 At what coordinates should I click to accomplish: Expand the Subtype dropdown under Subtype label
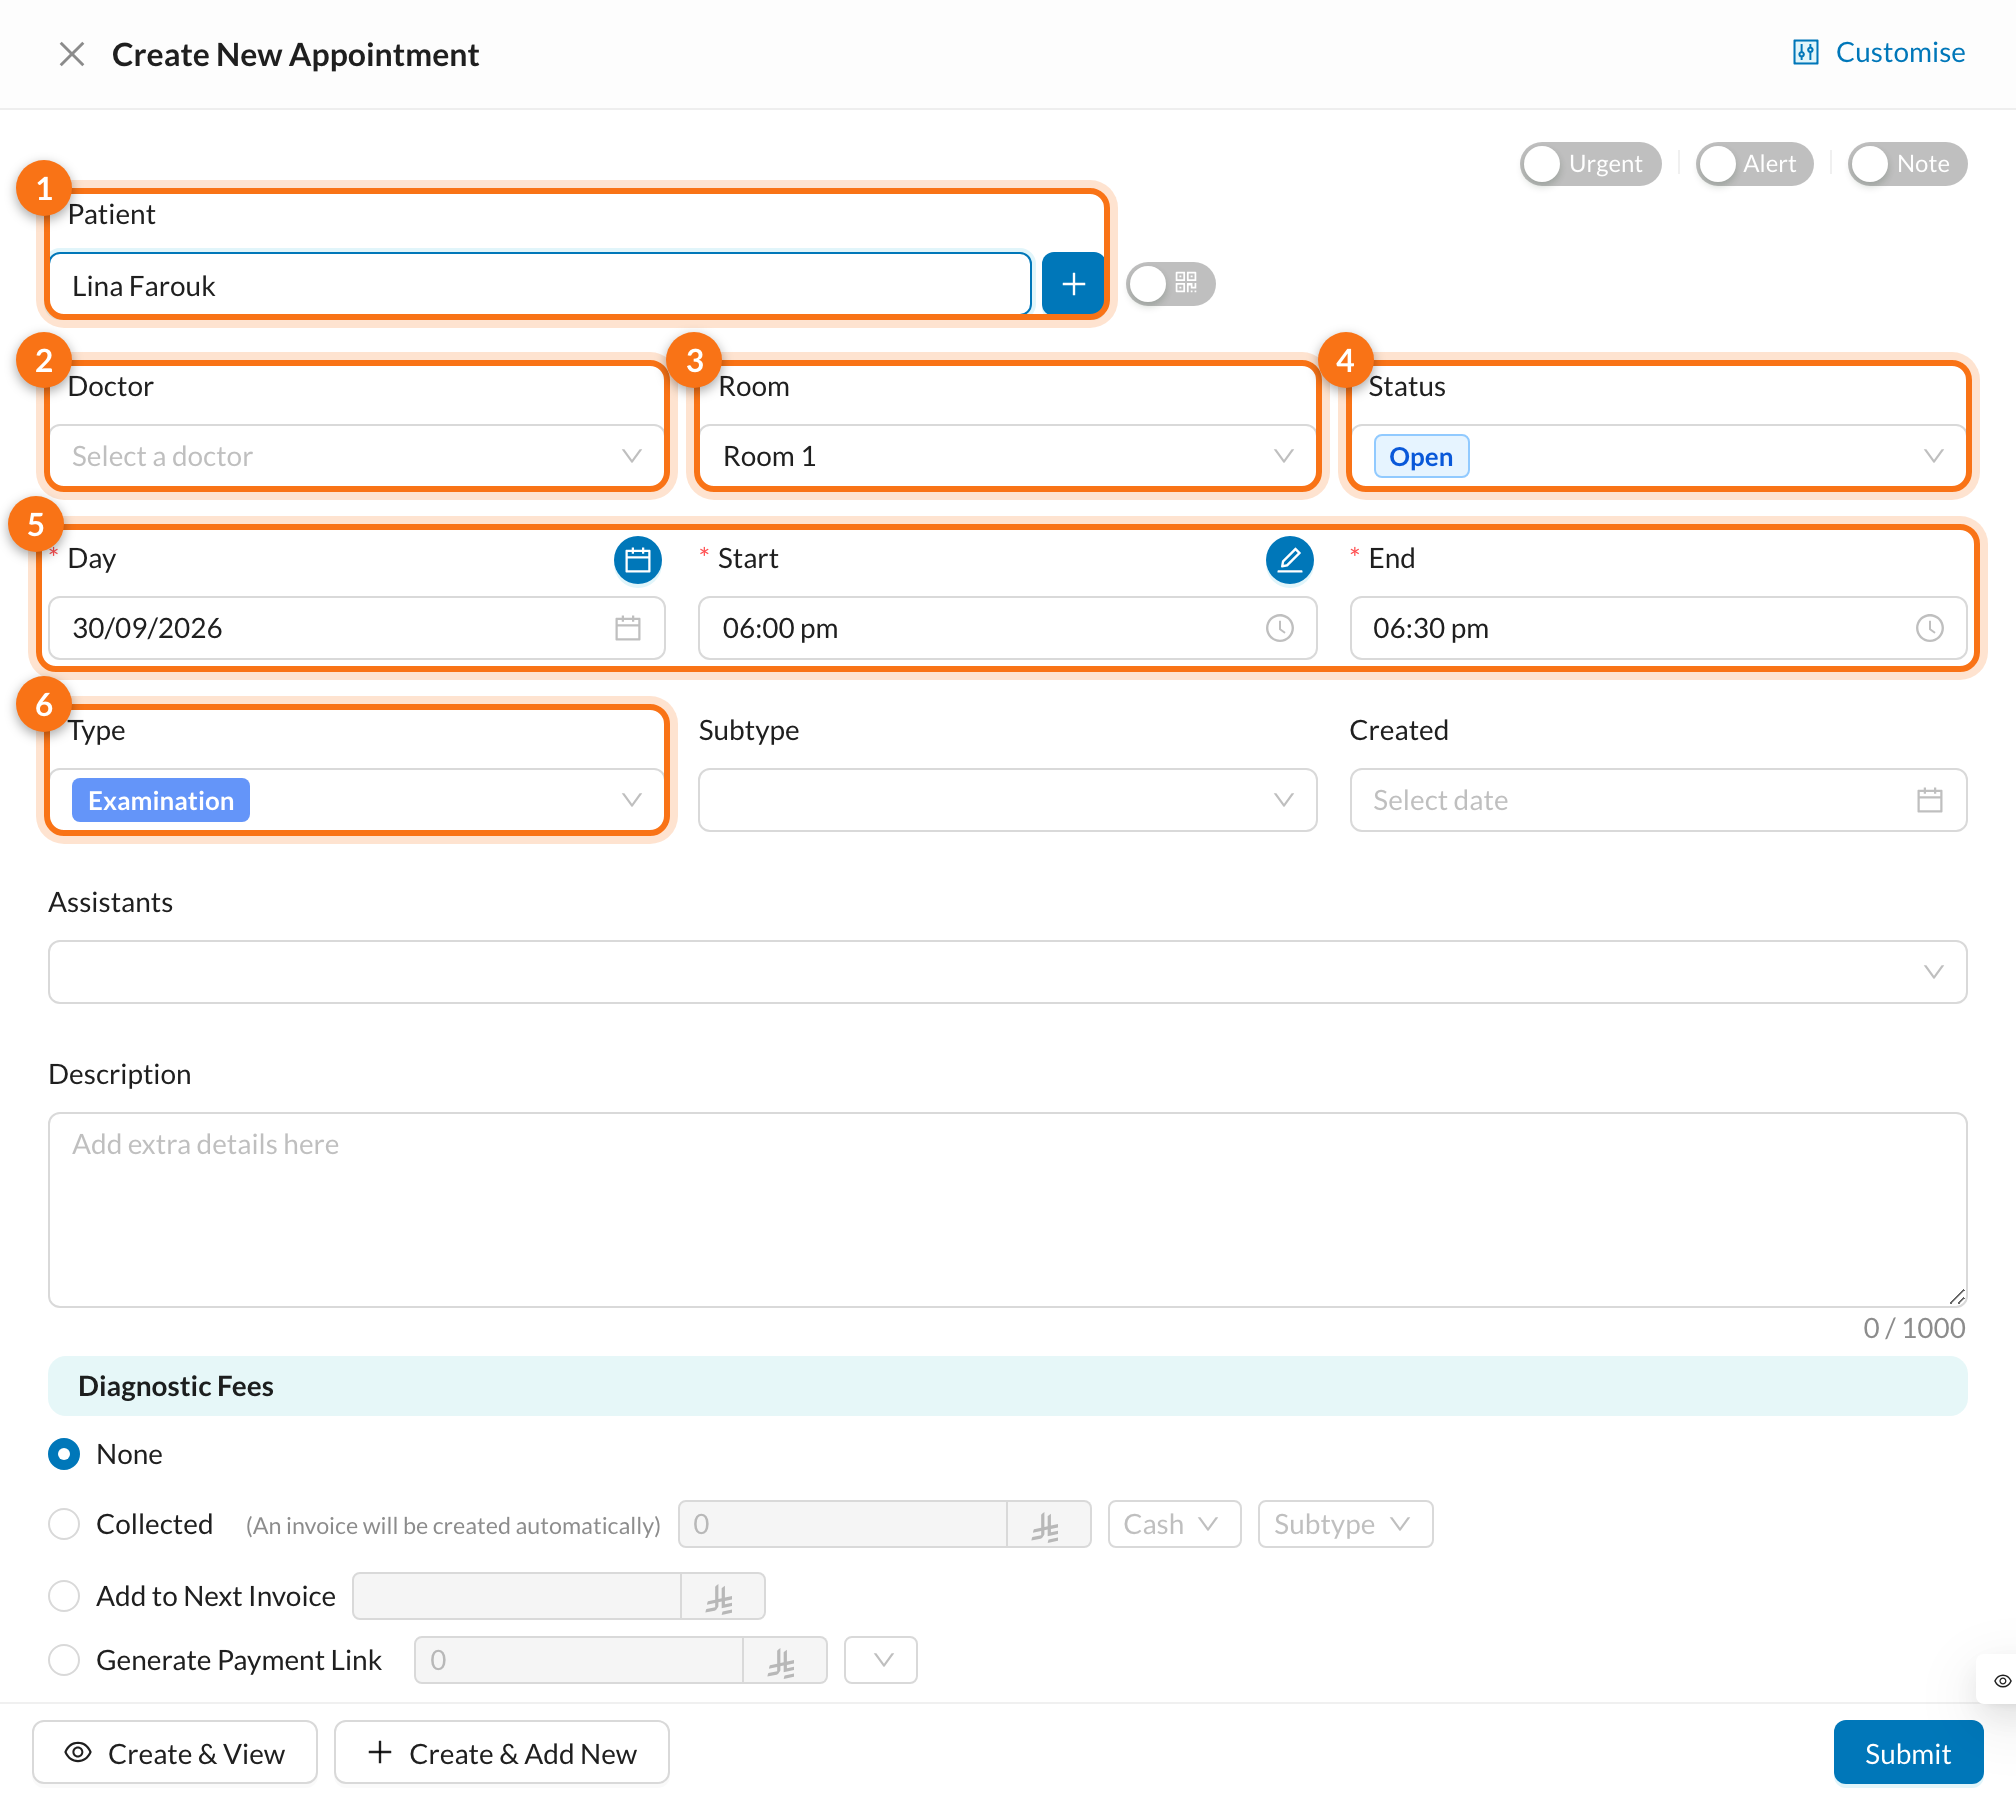click(x=1007, y=800)
